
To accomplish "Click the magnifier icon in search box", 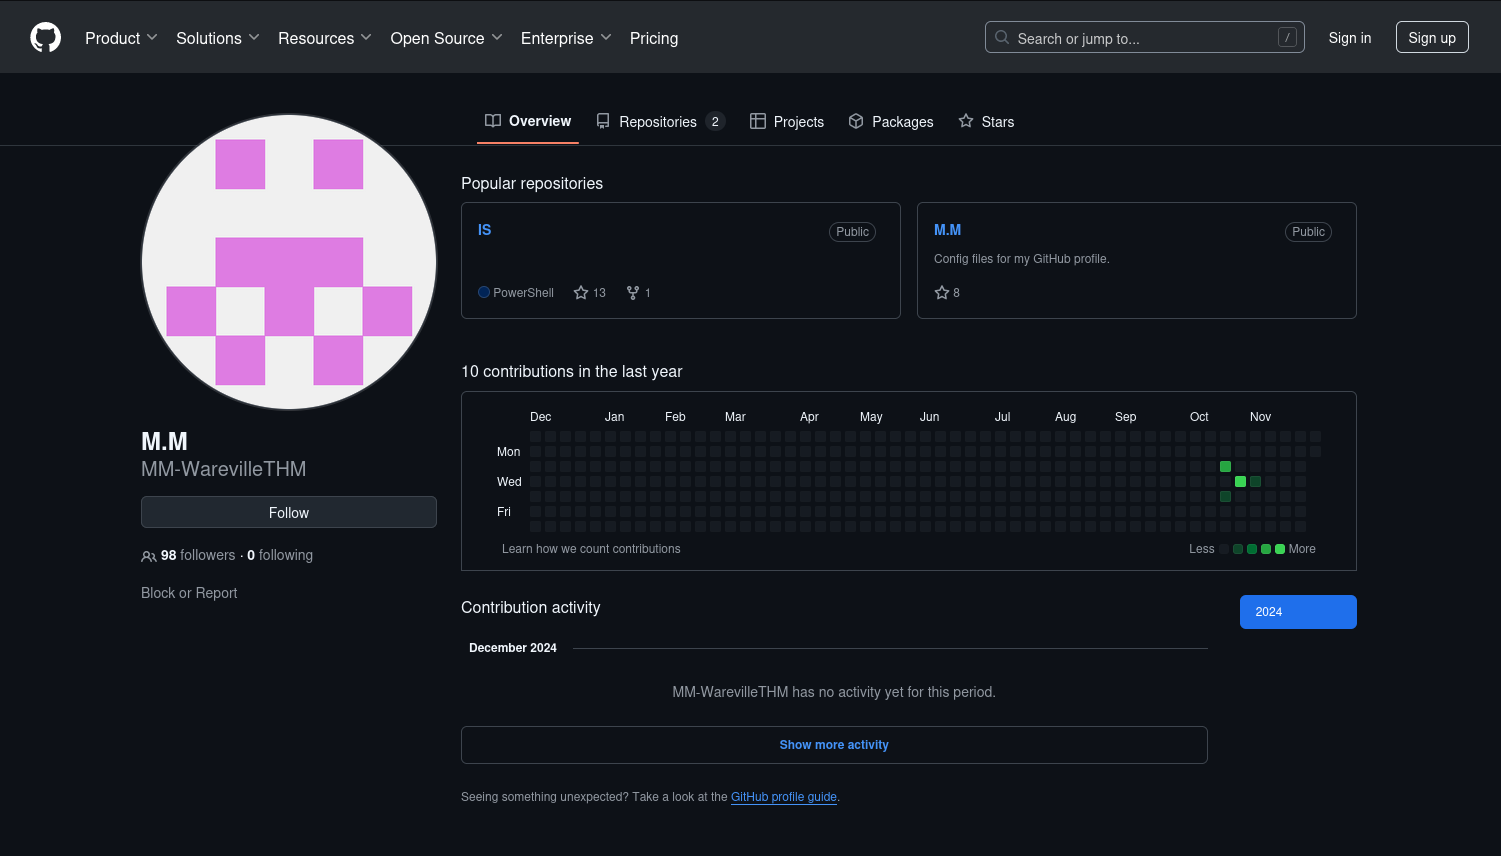I will pos(1002,38).
